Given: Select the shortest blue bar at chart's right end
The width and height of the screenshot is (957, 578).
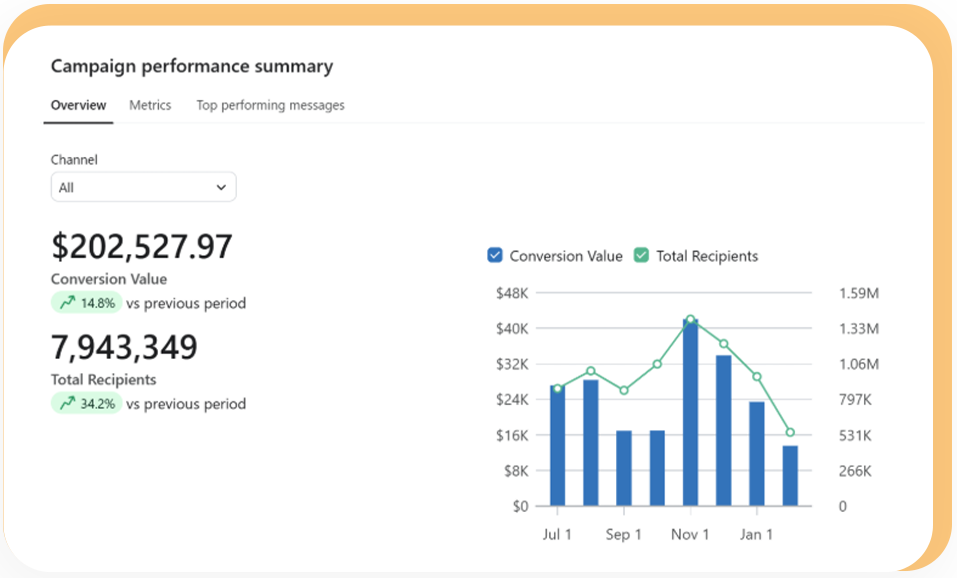Looking at the screenshot, I should [790, 475].
